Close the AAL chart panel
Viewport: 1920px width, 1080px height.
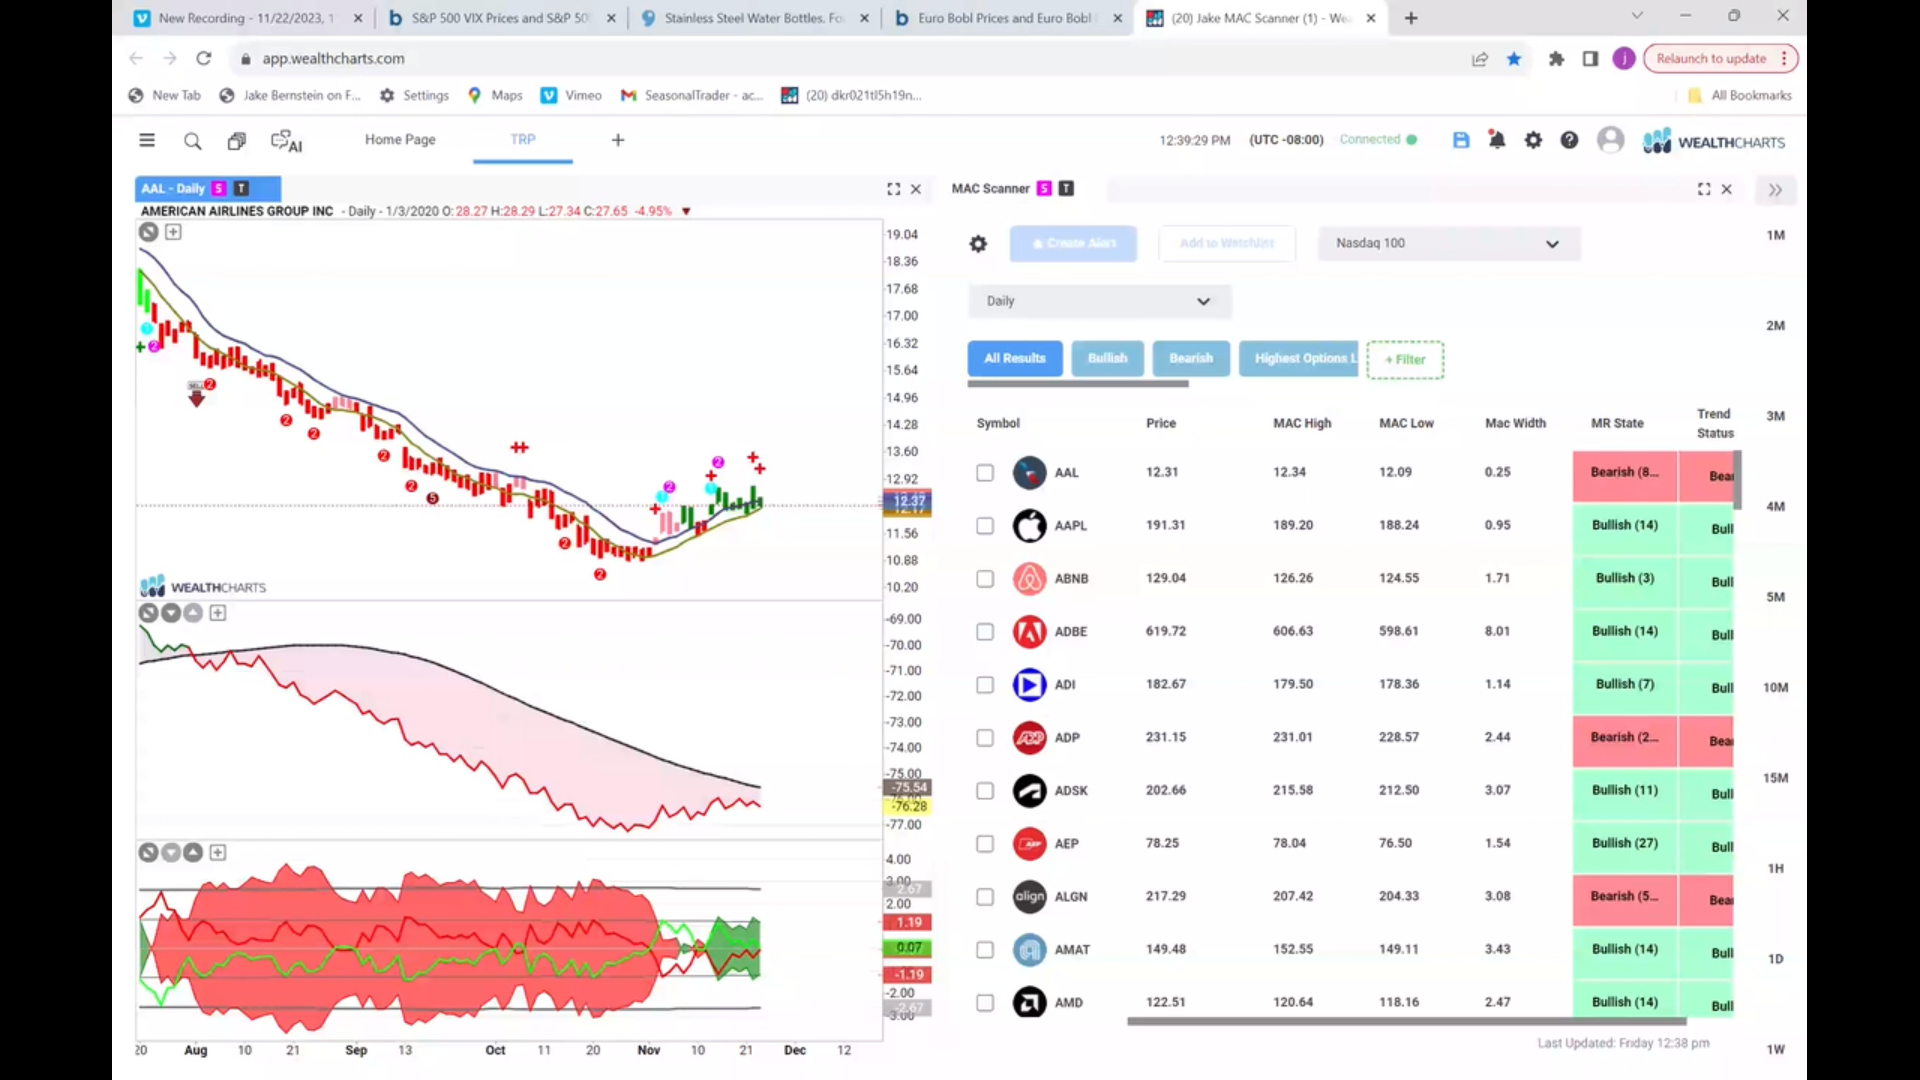point(915,189)
